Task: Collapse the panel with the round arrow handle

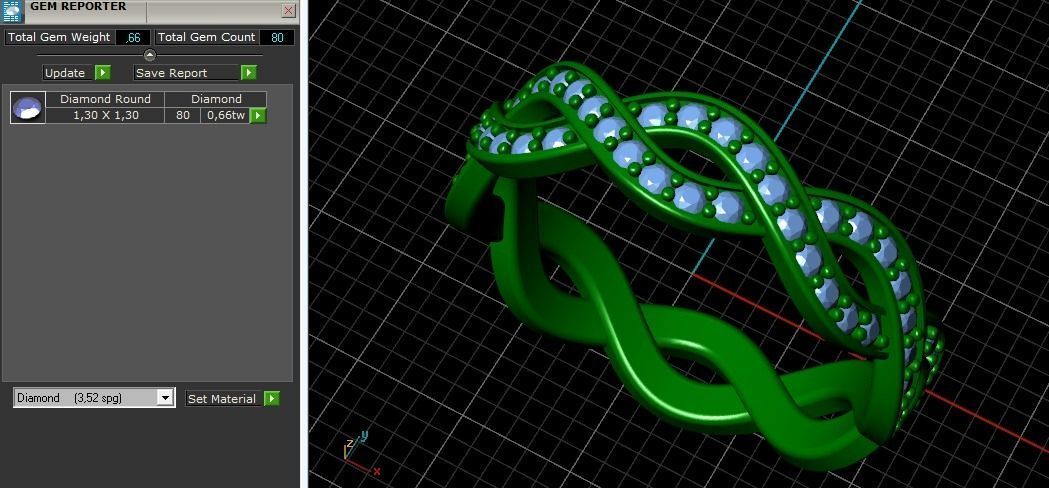Action: (x=150, y=55)
